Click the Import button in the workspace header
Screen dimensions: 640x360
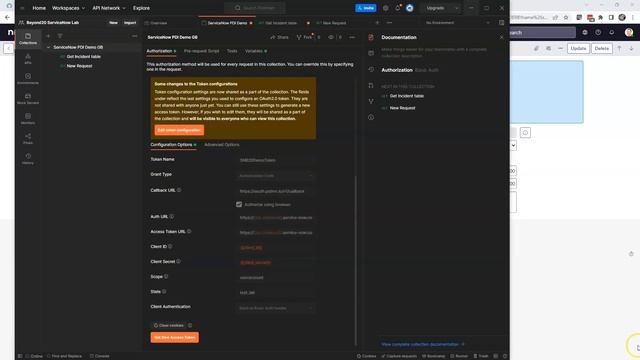pyautogui.click(x=130, y=23)
